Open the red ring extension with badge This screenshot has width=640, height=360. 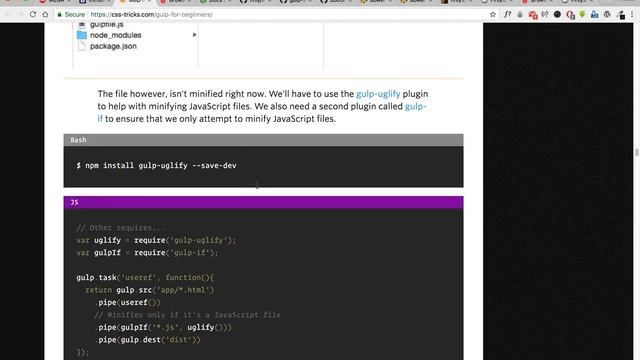click(570, 15)
